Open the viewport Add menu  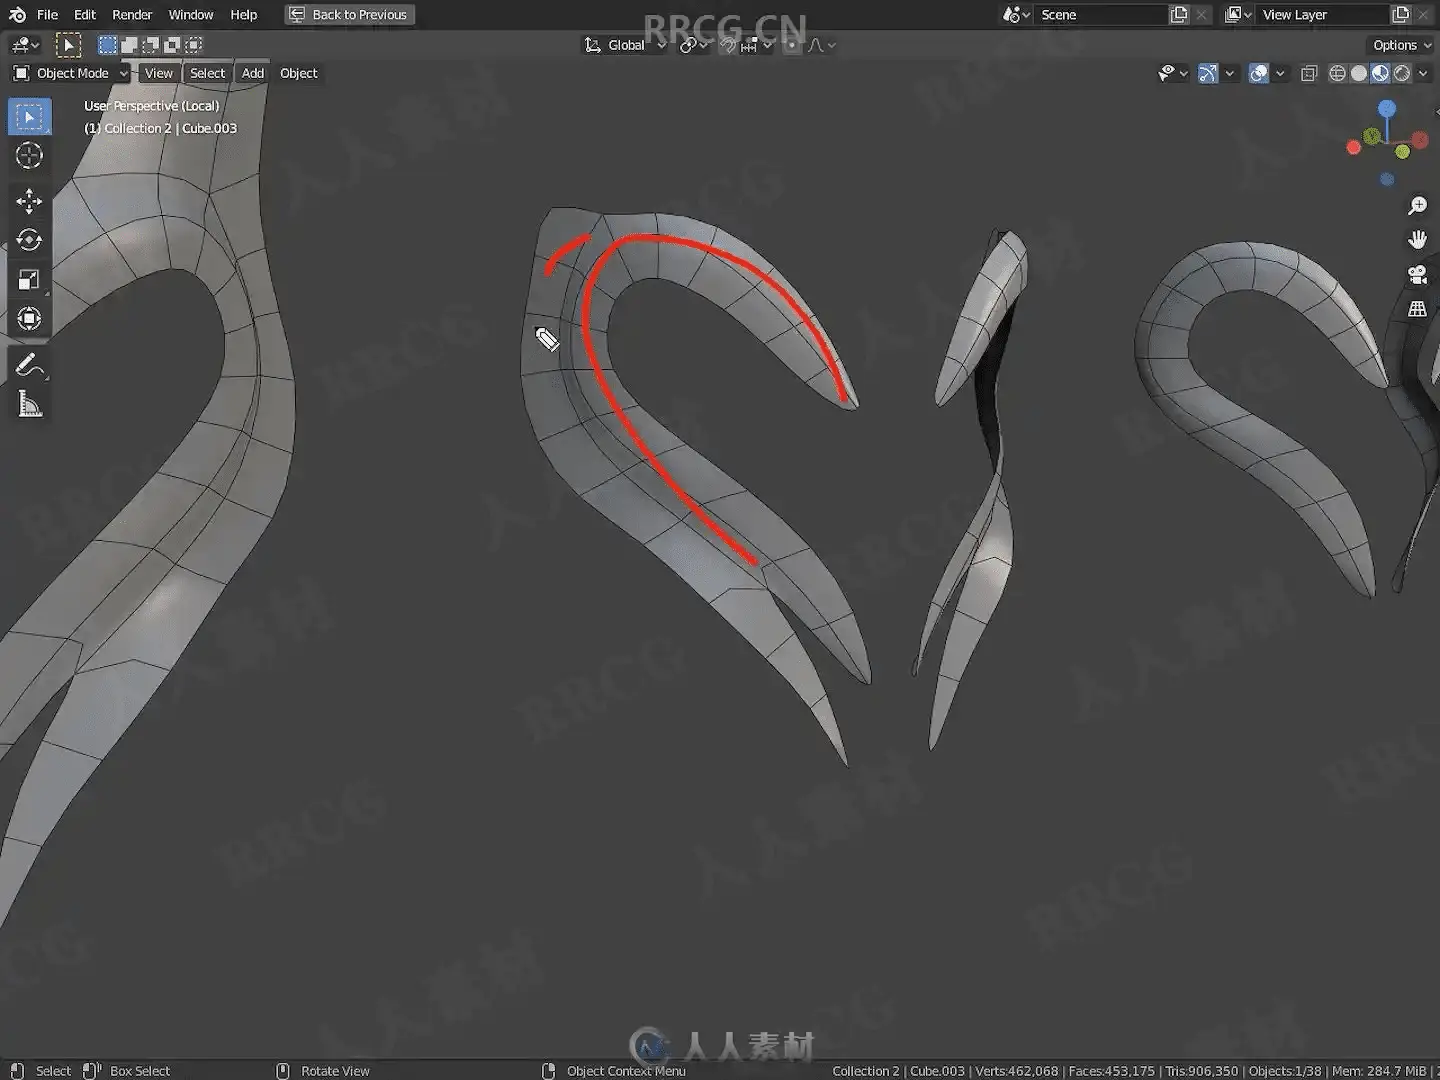click(253, 73)
